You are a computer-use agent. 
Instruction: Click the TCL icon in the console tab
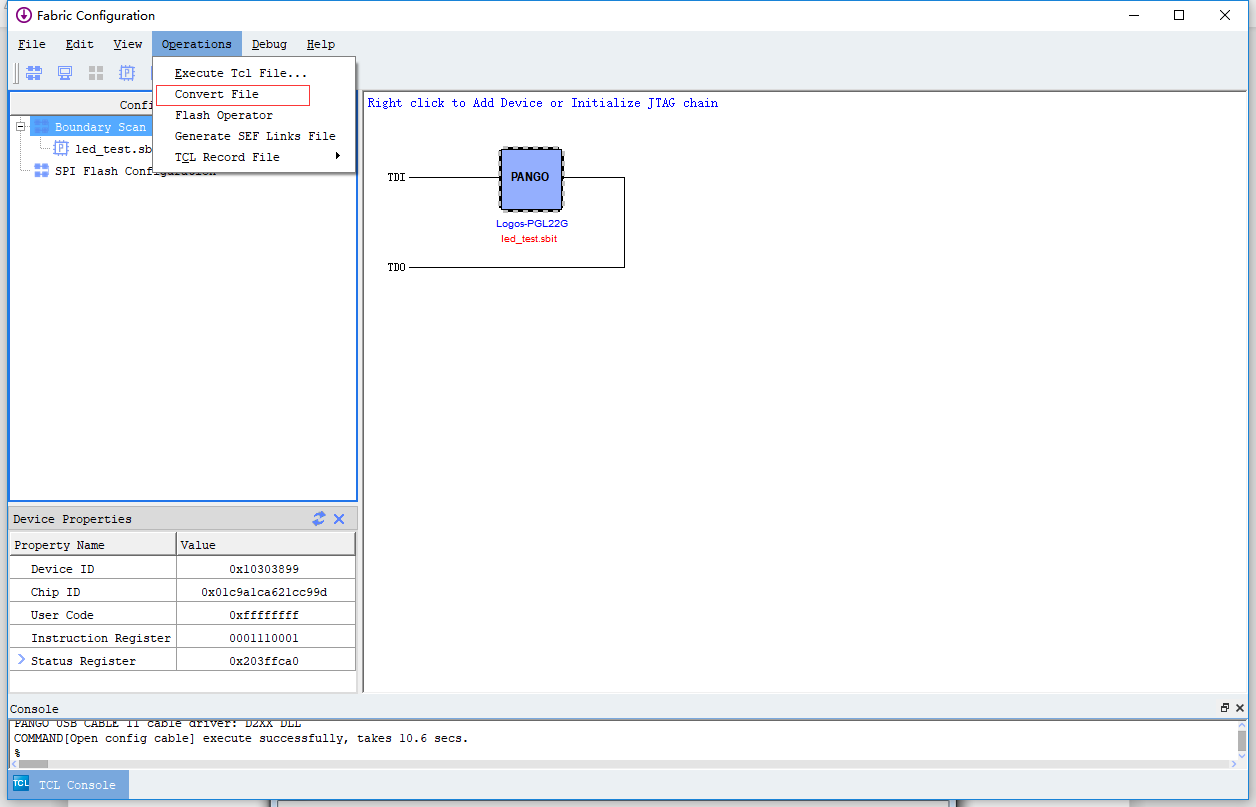[x=21, y=784]
